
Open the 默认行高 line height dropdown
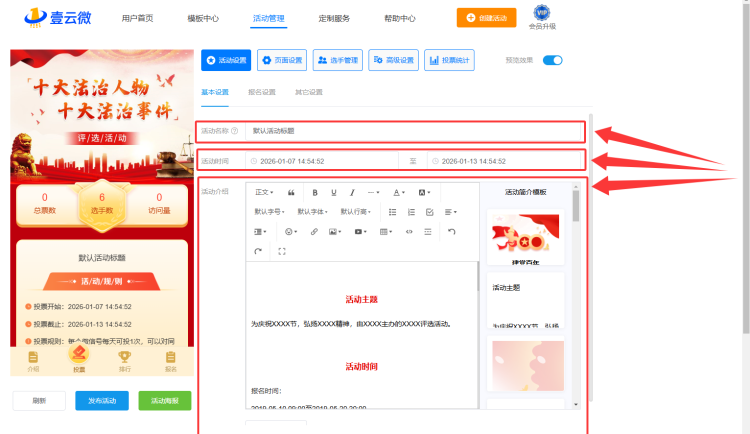tap(356, 212)
